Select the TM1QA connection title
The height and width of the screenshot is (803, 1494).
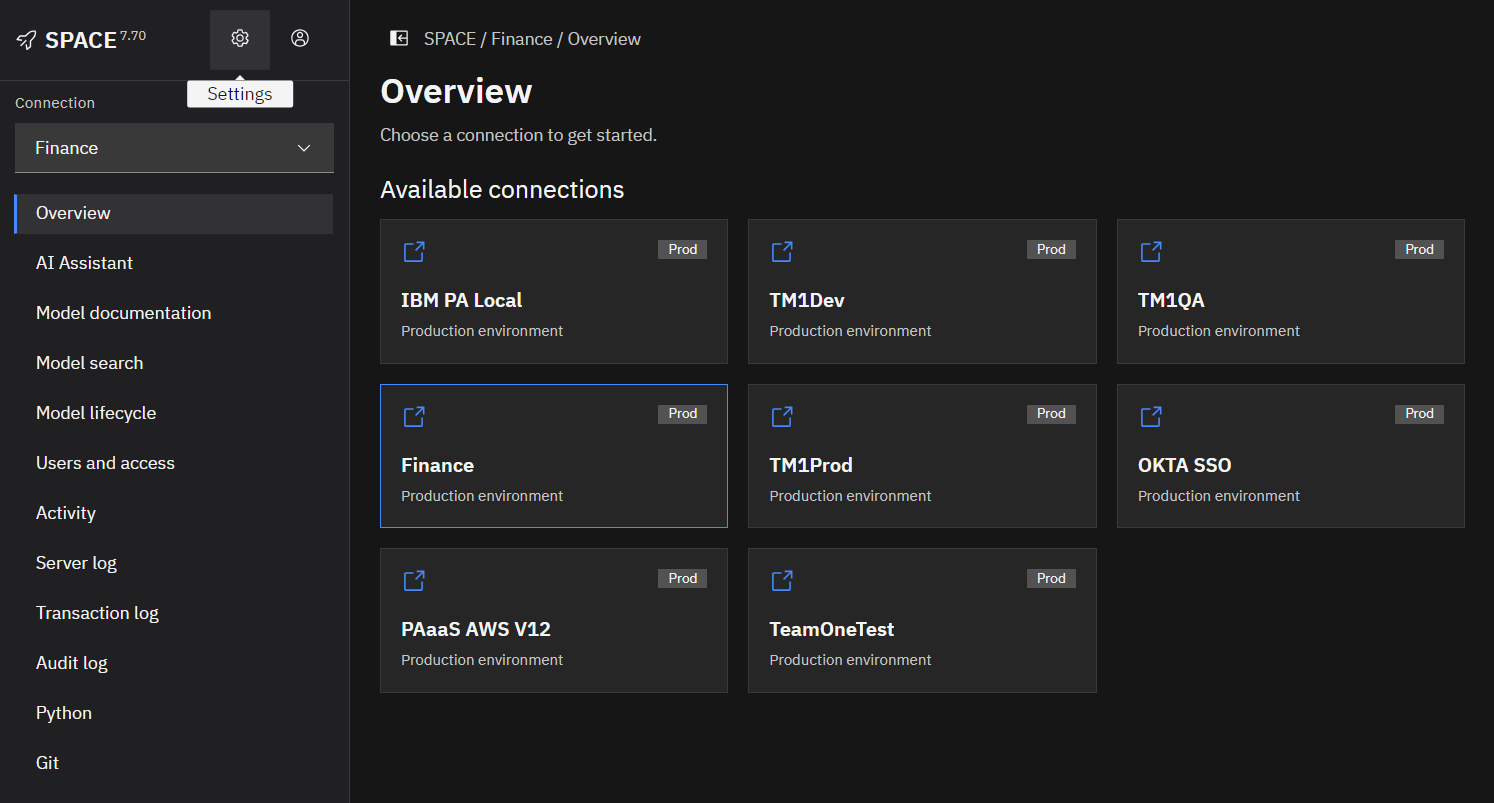pos(1171,300)
